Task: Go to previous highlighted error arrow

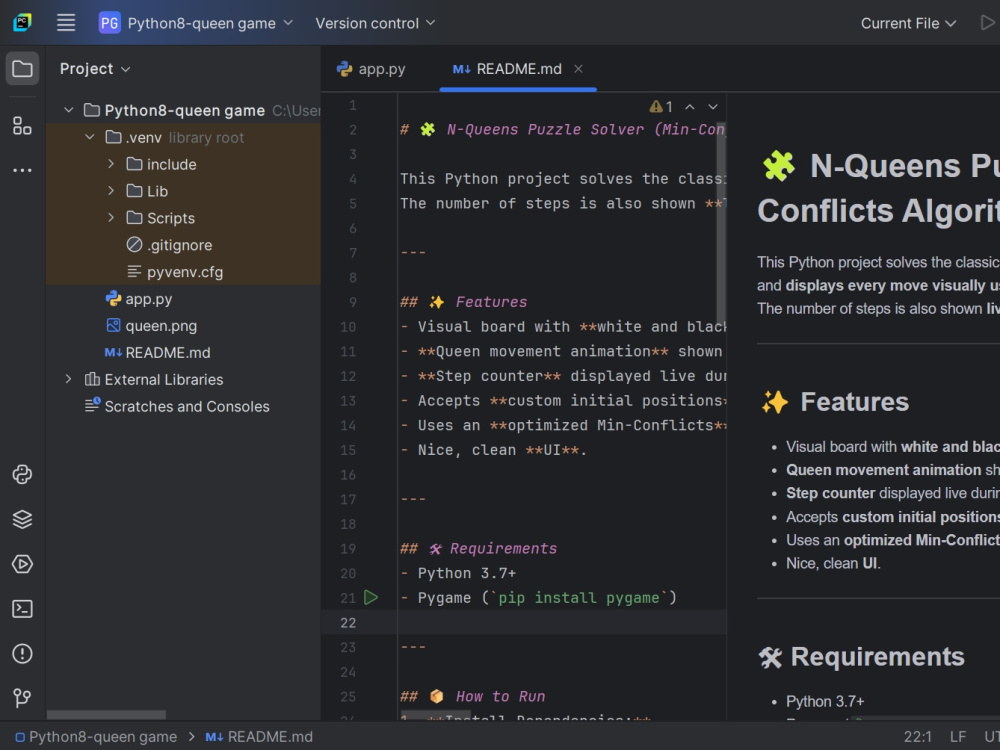Action: tap(689, 107)
